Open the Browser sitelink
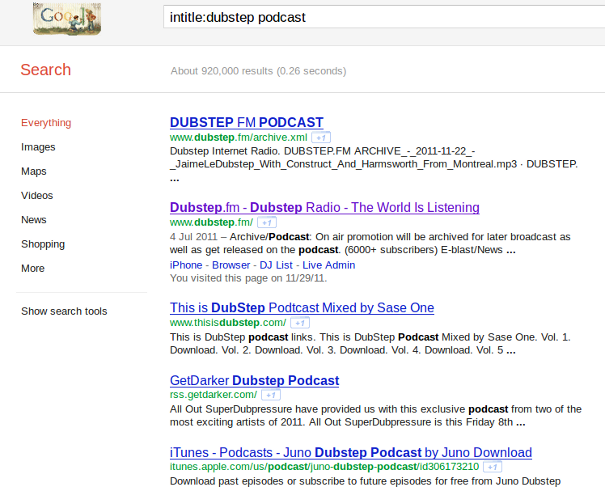The height and width of the screenshot is (487, 605). 231,265
